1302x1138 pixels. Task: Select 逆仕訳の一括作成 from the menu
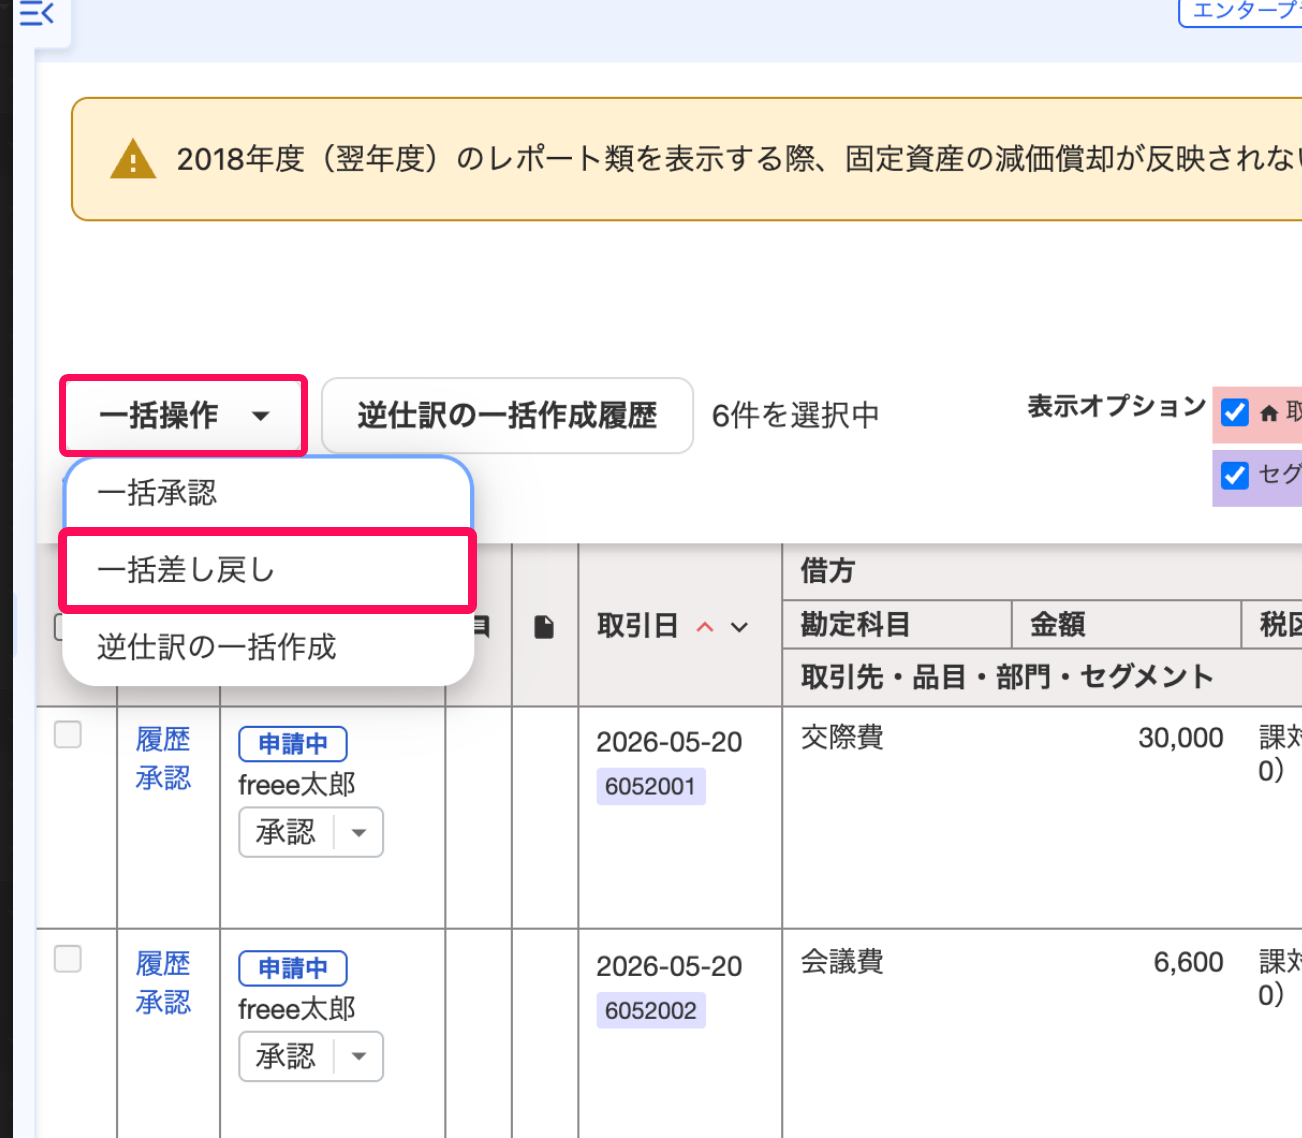(x=267, y=647)
